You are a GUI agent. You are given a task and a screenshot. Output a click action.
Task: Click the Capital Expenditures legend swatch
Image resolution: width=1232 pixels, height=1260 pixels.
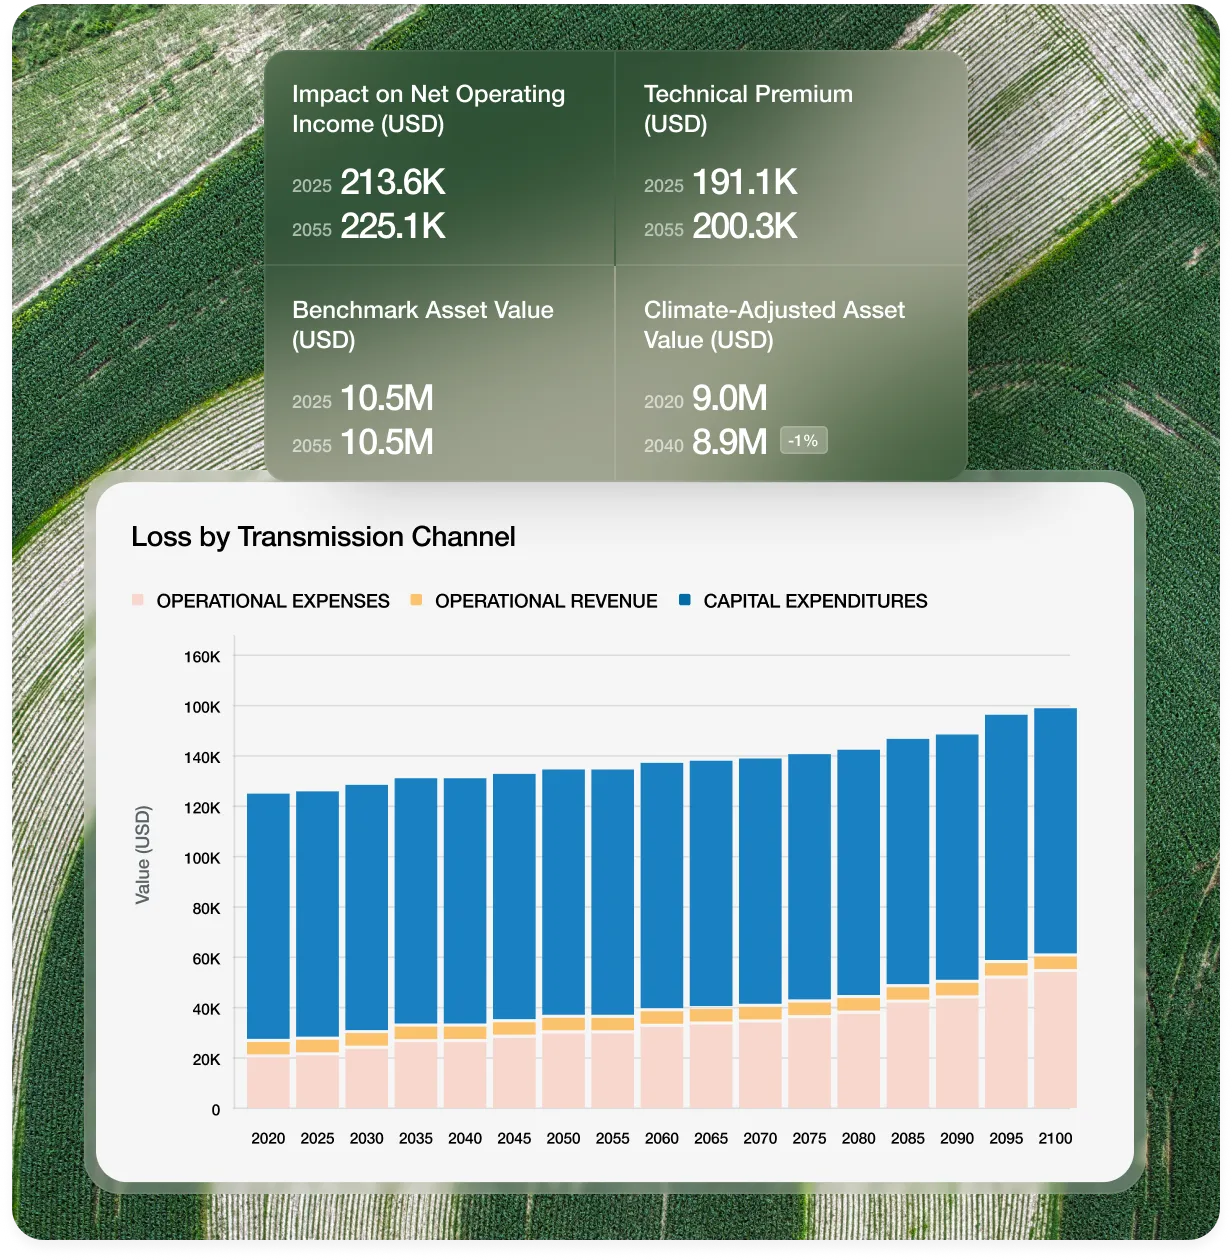685,600
